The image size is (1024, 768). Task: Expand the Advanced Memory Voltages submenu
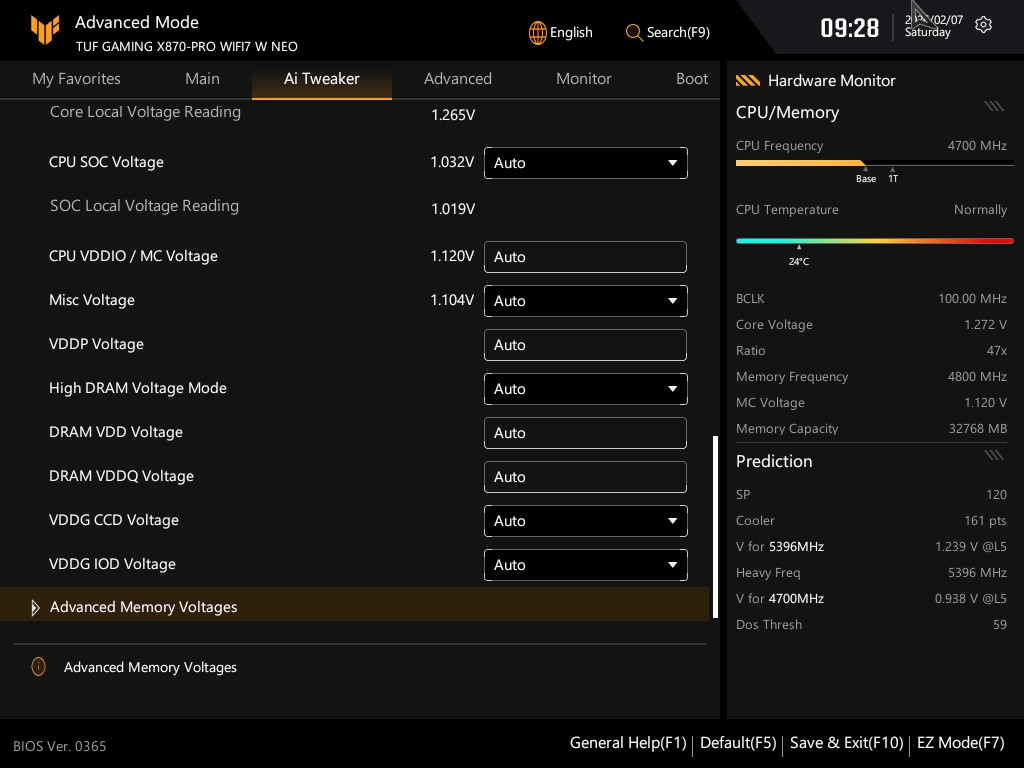[x=143, y=607]
